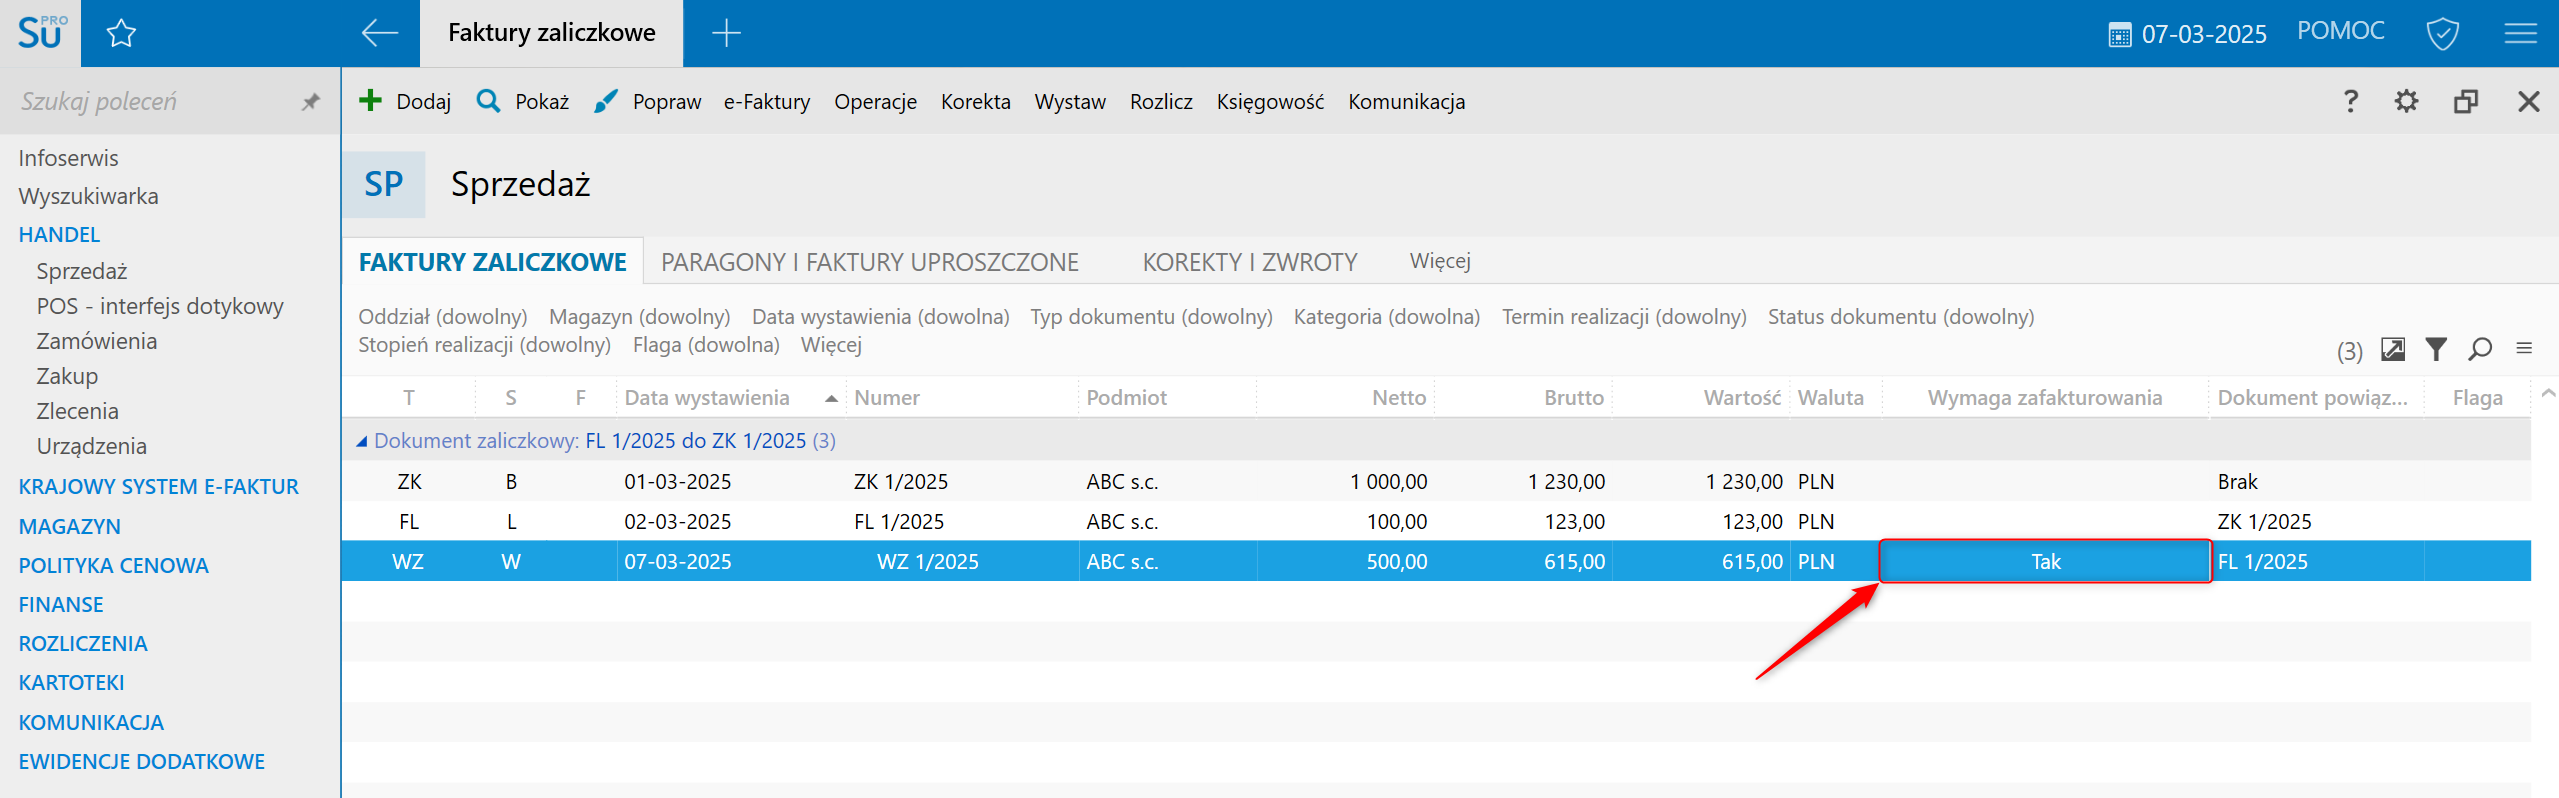Activate the Faktury zaliczkowe window tab
This screenshot has height=798, width=2559.
[x=552, y=33]
